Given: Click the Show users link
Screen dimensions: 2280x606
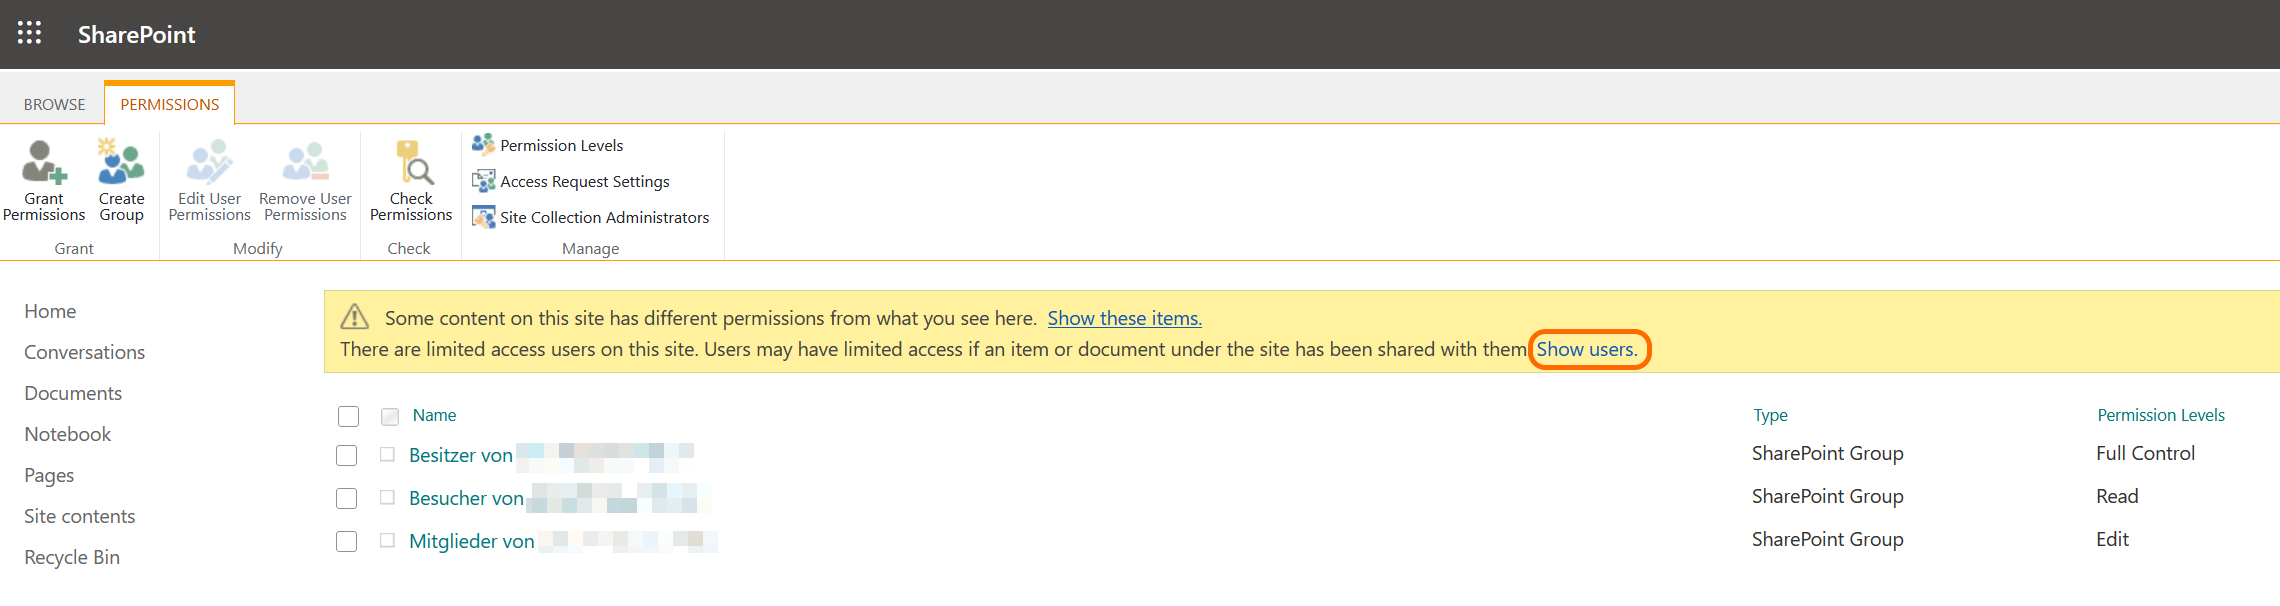Looking at the screenshot, I should pos(1587,350).
